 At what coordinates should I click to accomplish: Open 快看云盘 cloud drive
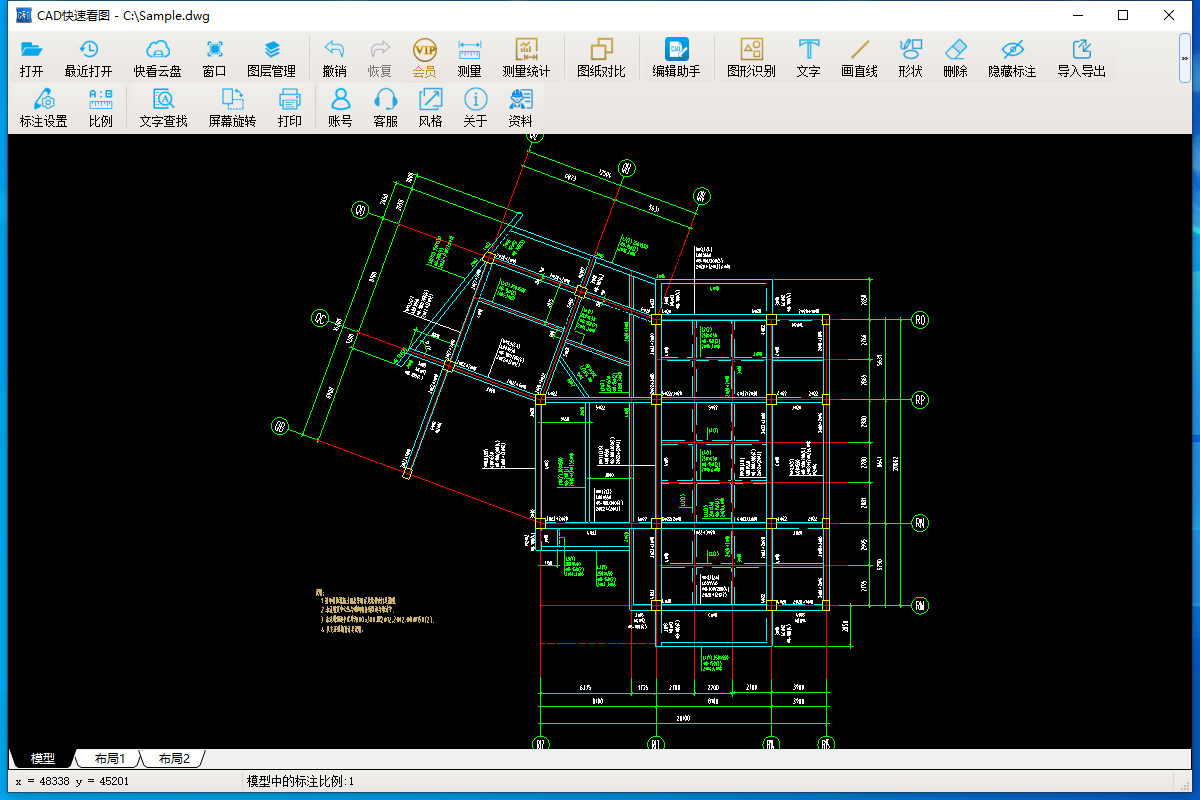pyautogui.click(x=158, y=59)
